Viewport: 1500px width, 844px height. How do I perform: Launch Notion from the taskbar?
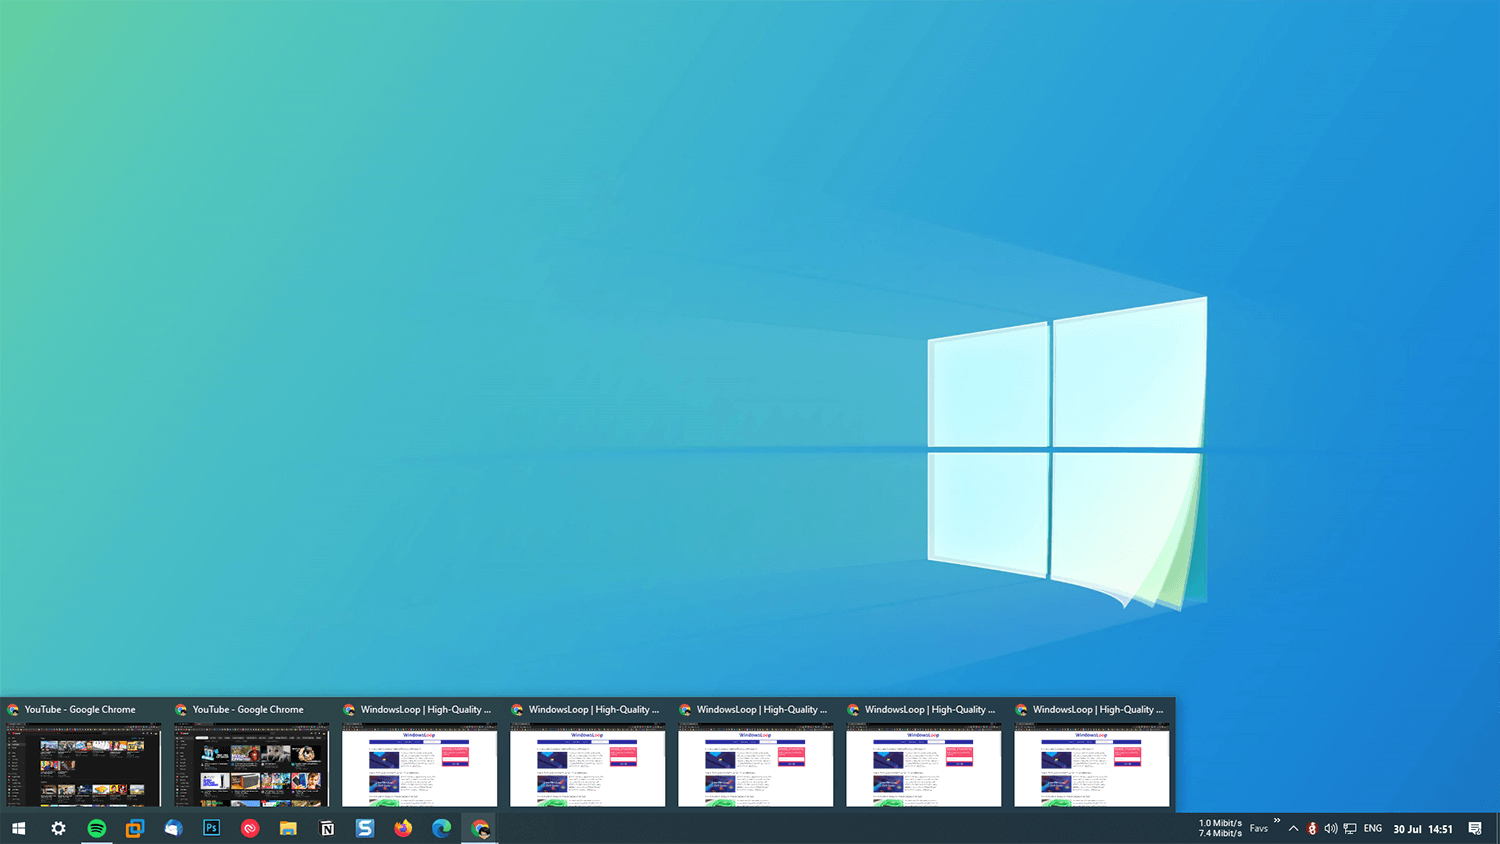tap(327, 828)
